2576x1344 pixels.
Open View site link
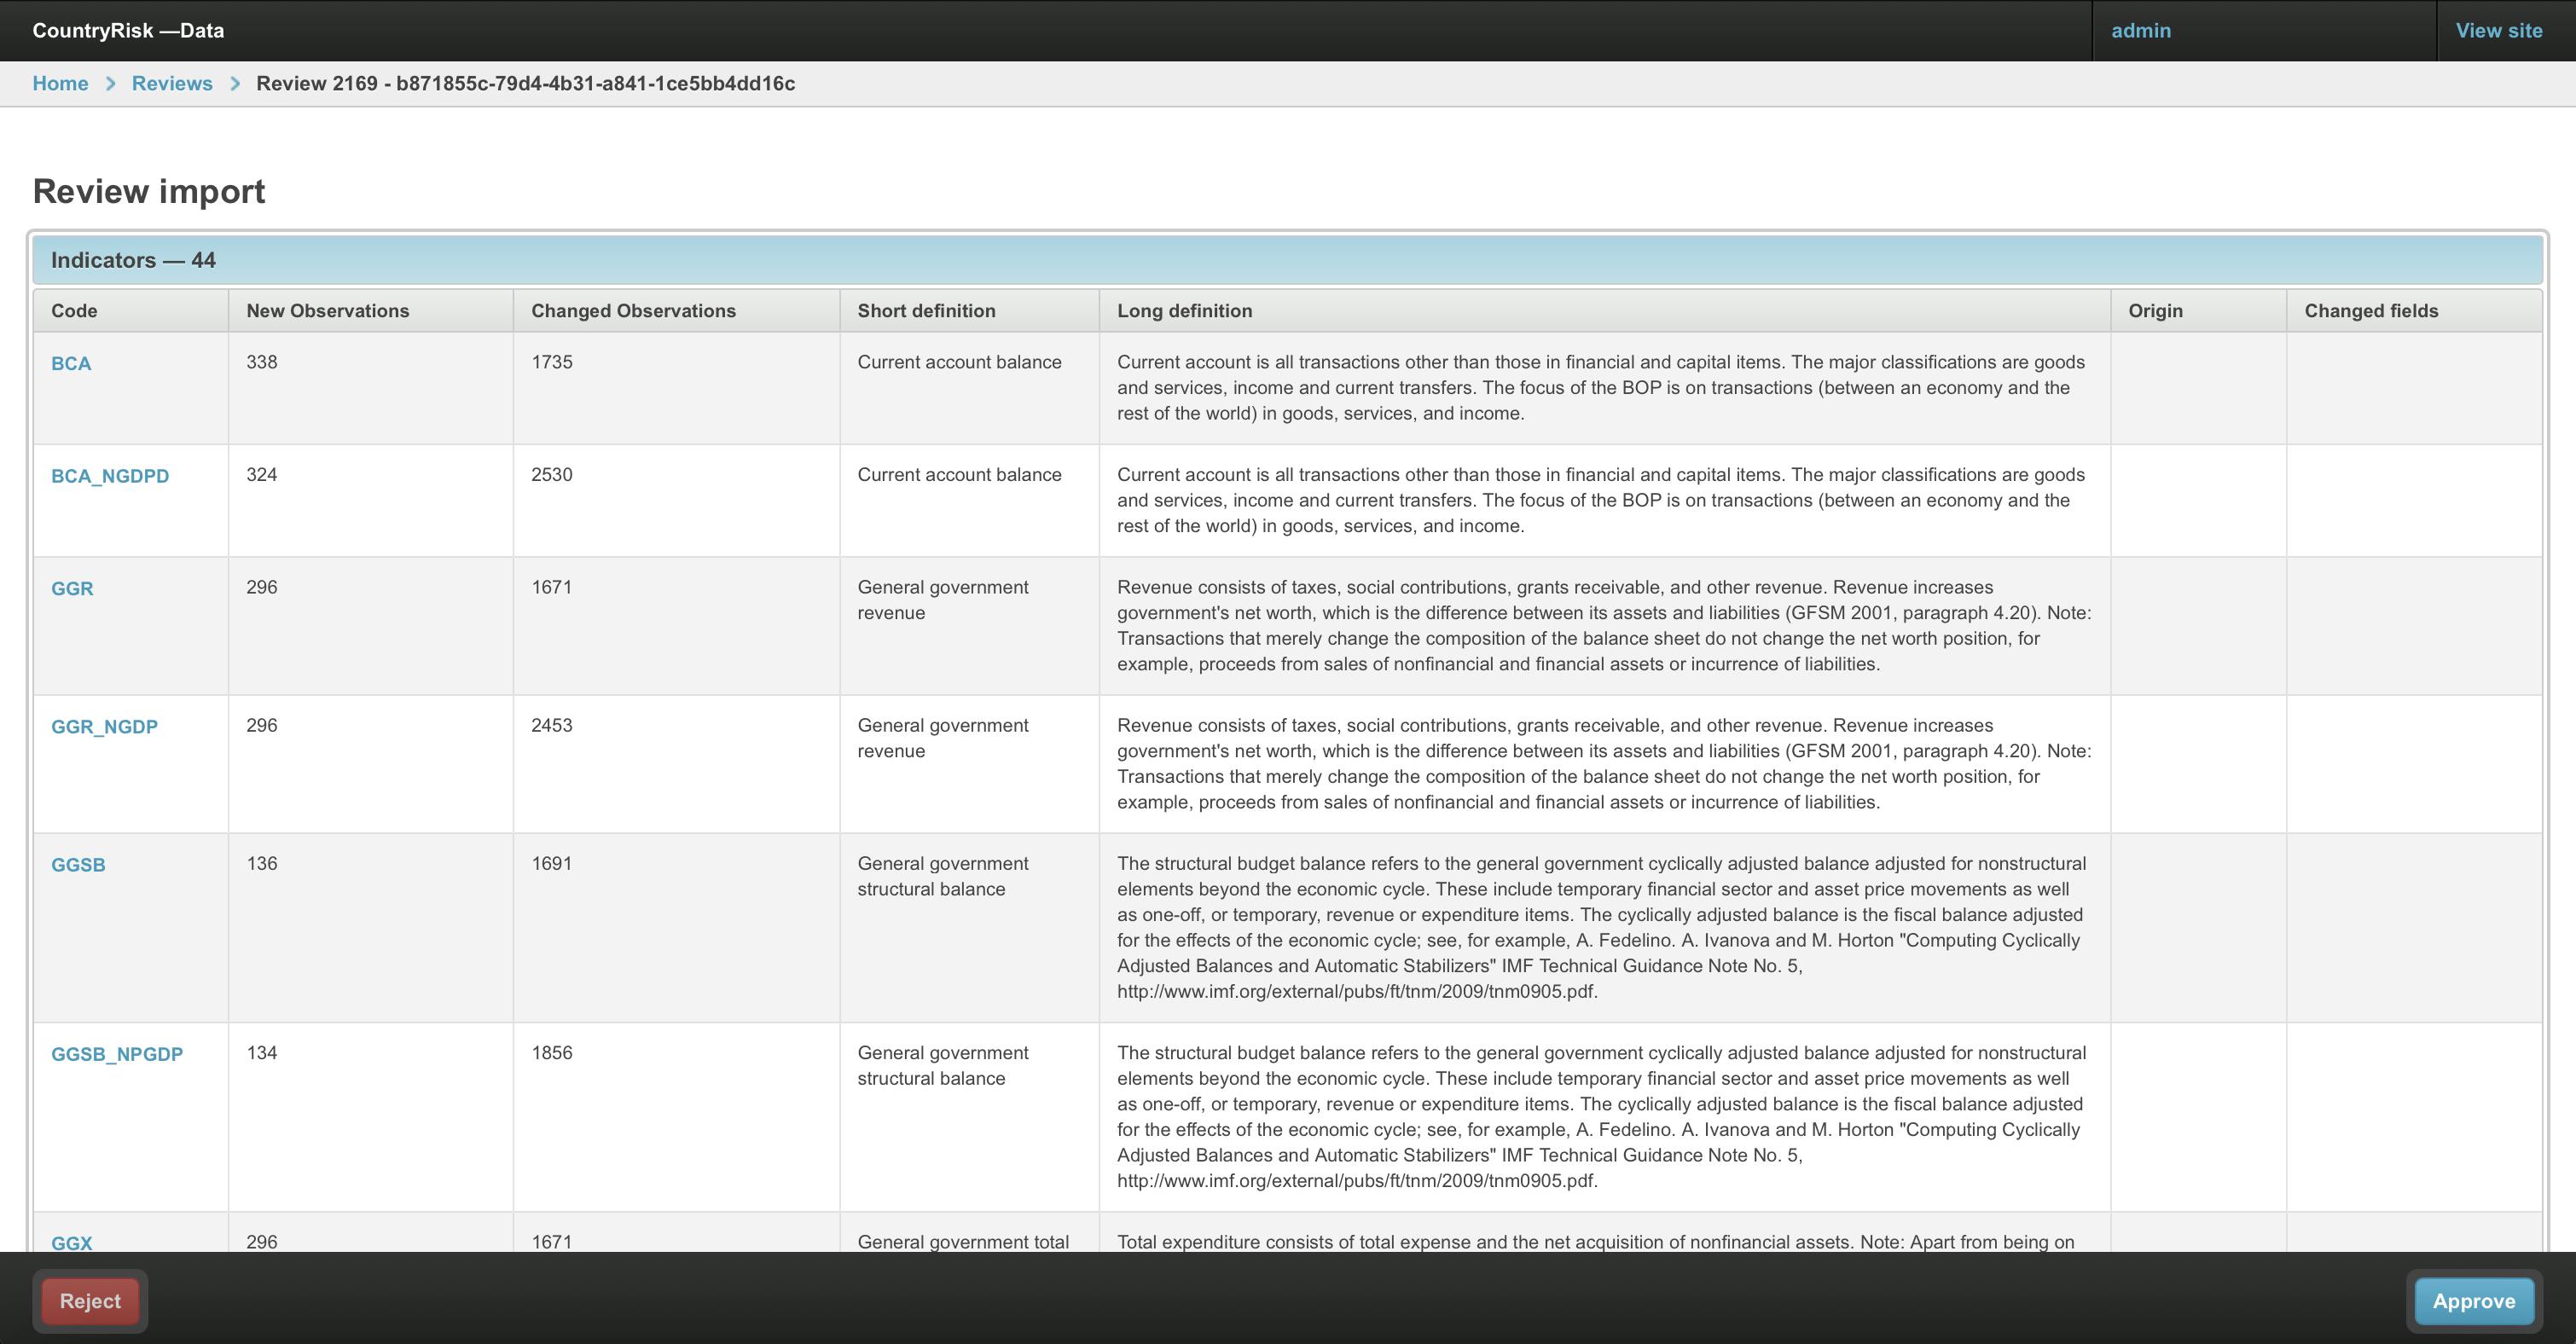[x=2498, y=30]
